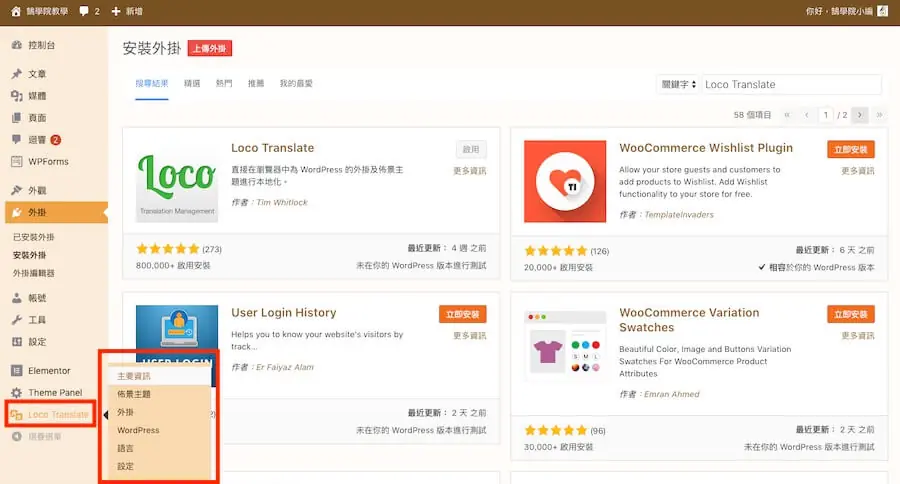This screenshot has height=484, width=900.
Task: Switch to 搜尋結果 tab
Action: tap(152, 83)
